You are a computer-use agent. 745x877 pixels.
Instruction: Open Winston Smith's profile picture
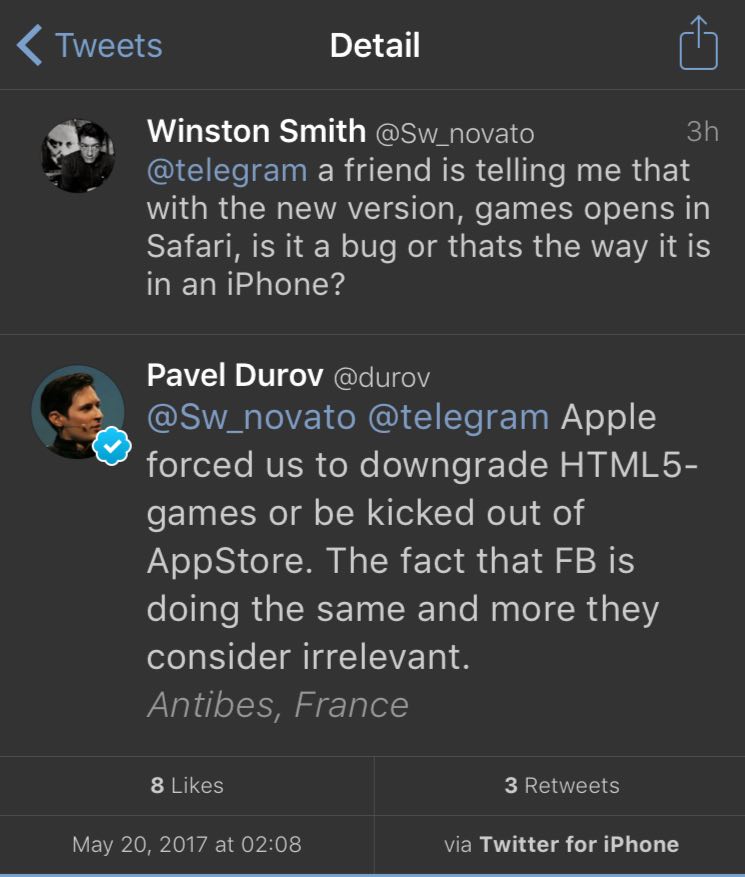coord(77,156)
